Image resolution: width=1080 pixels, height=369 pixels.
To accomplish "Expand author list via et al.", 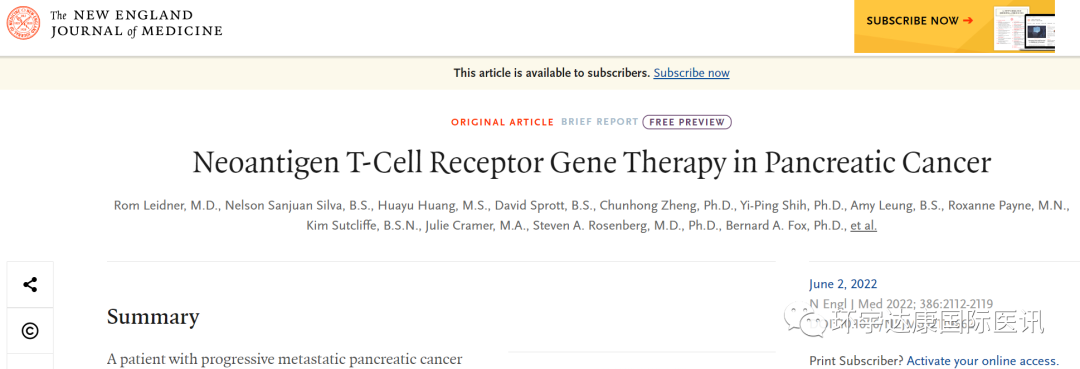I will tap(864, 226).
